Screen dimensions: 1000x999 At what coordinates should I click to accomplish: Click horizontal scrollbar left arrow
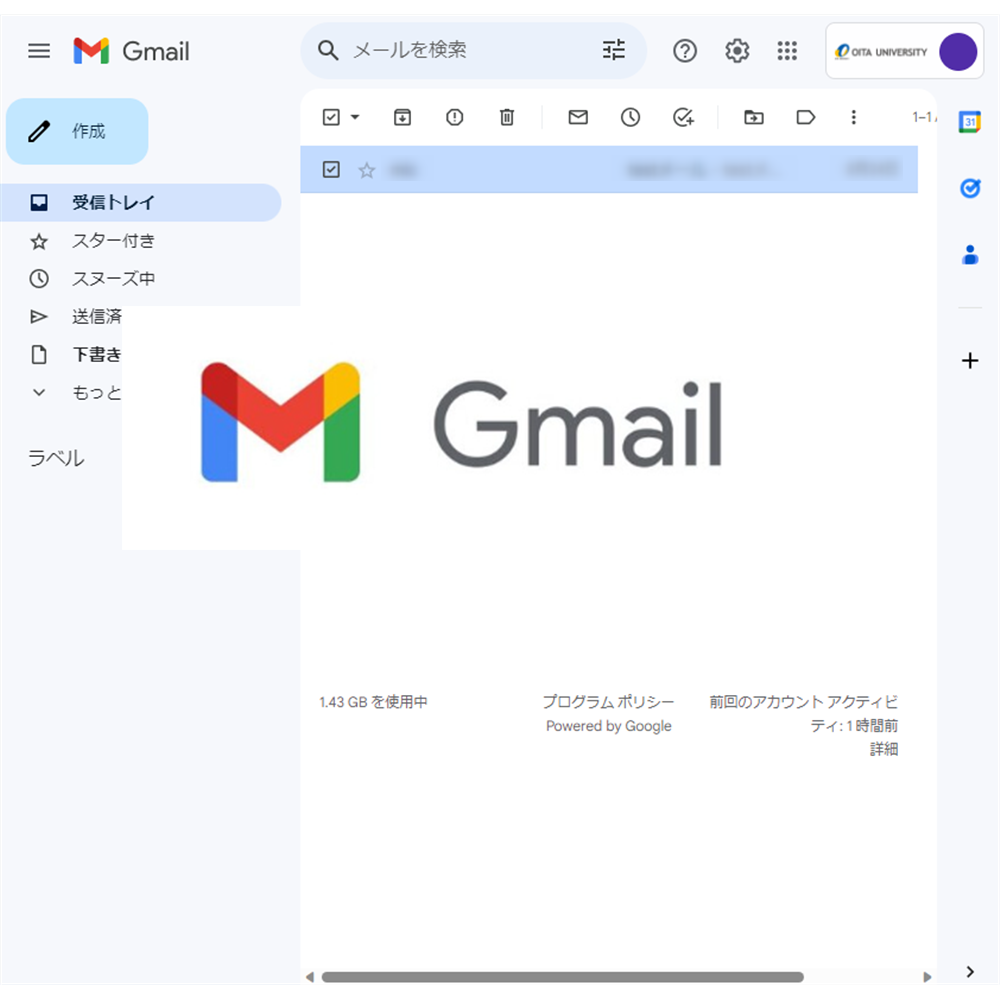tap(310, 977)
